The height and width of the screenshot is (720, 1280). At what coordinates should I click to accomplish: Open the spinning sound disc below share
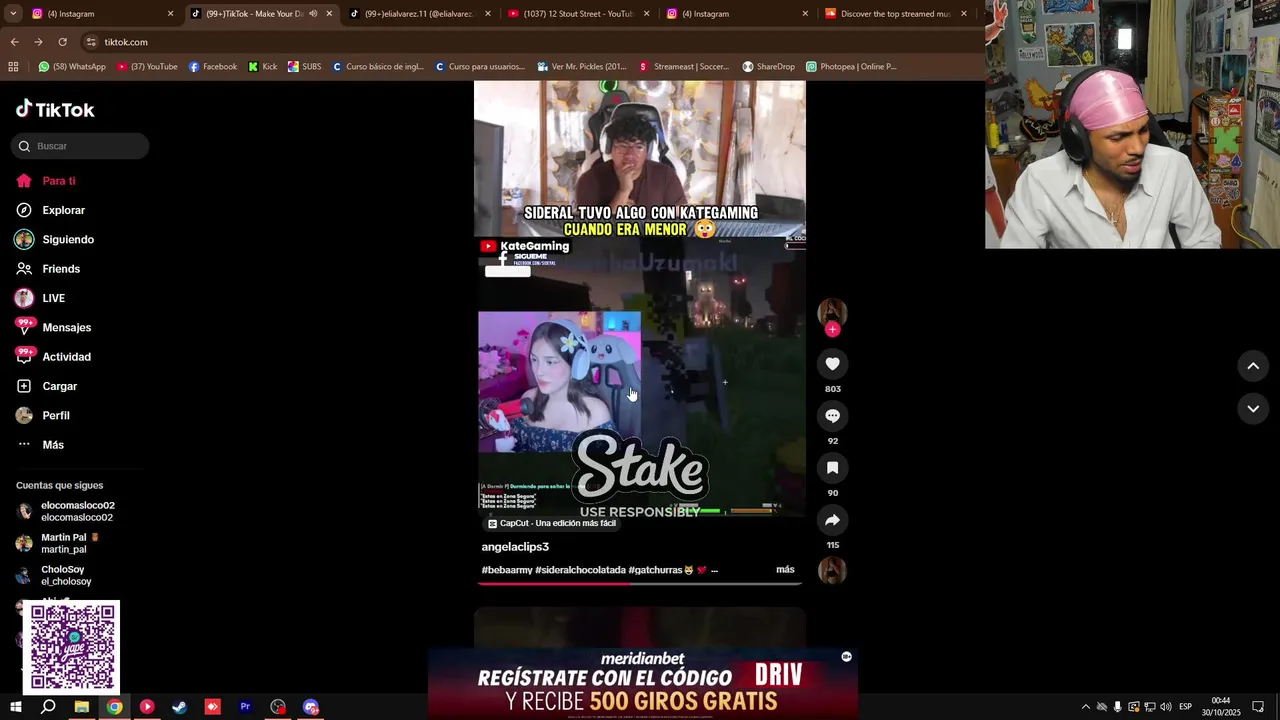click(x=832, y=571)
